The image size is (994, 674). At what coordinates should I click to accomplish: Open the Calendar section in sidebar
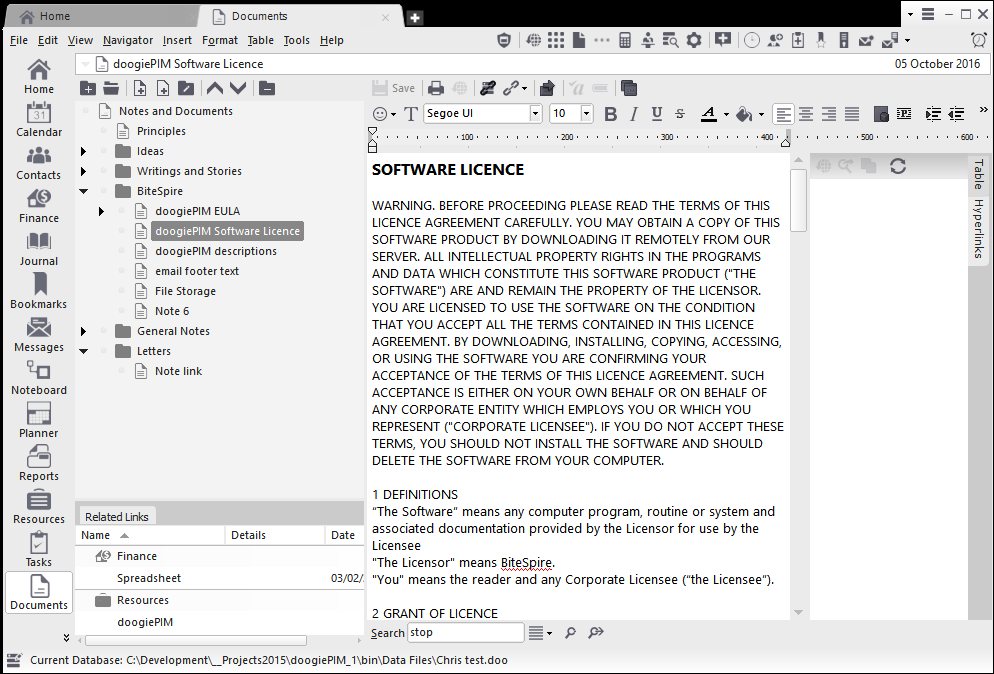point(39,119)
